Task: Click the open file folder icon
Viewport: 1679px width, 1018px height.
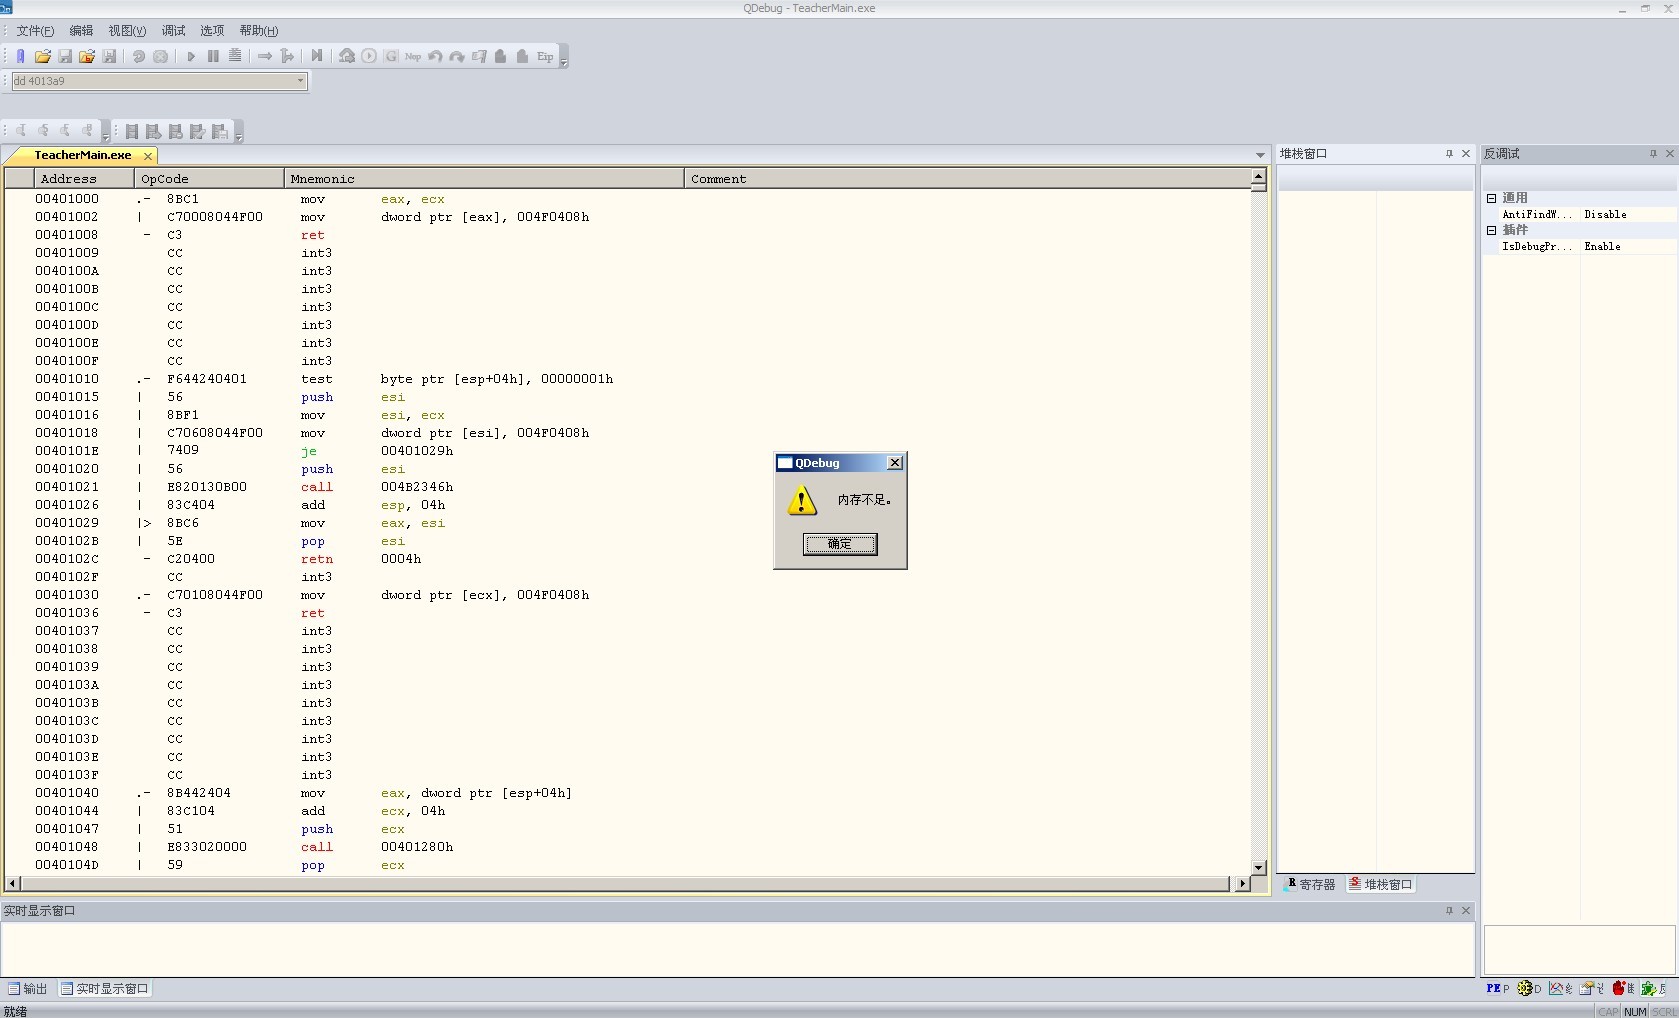Action: (x=42, y=57)
